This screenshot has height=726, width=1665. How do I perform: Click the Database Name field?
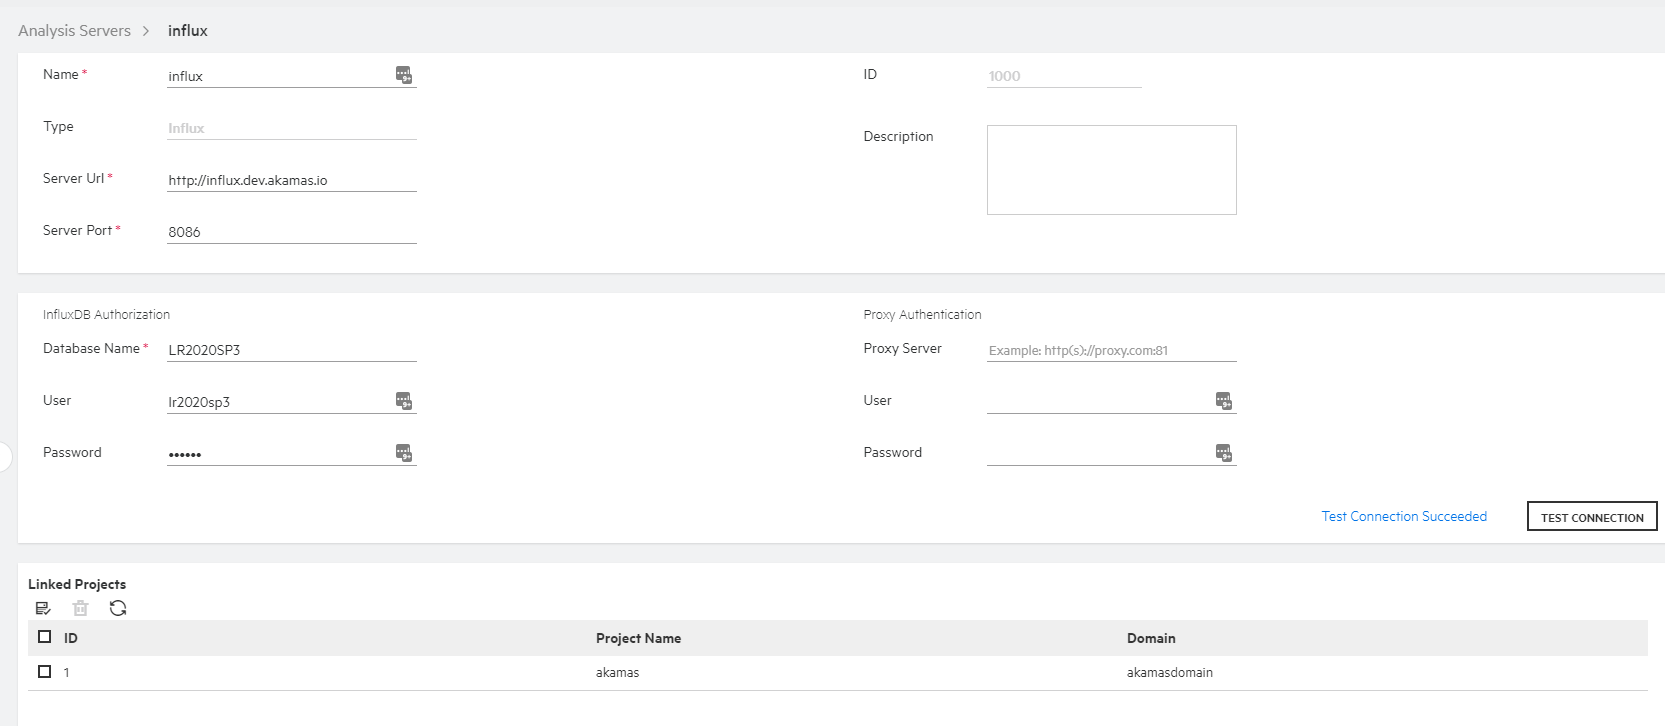pyautogui.click(x=290, y=350)
